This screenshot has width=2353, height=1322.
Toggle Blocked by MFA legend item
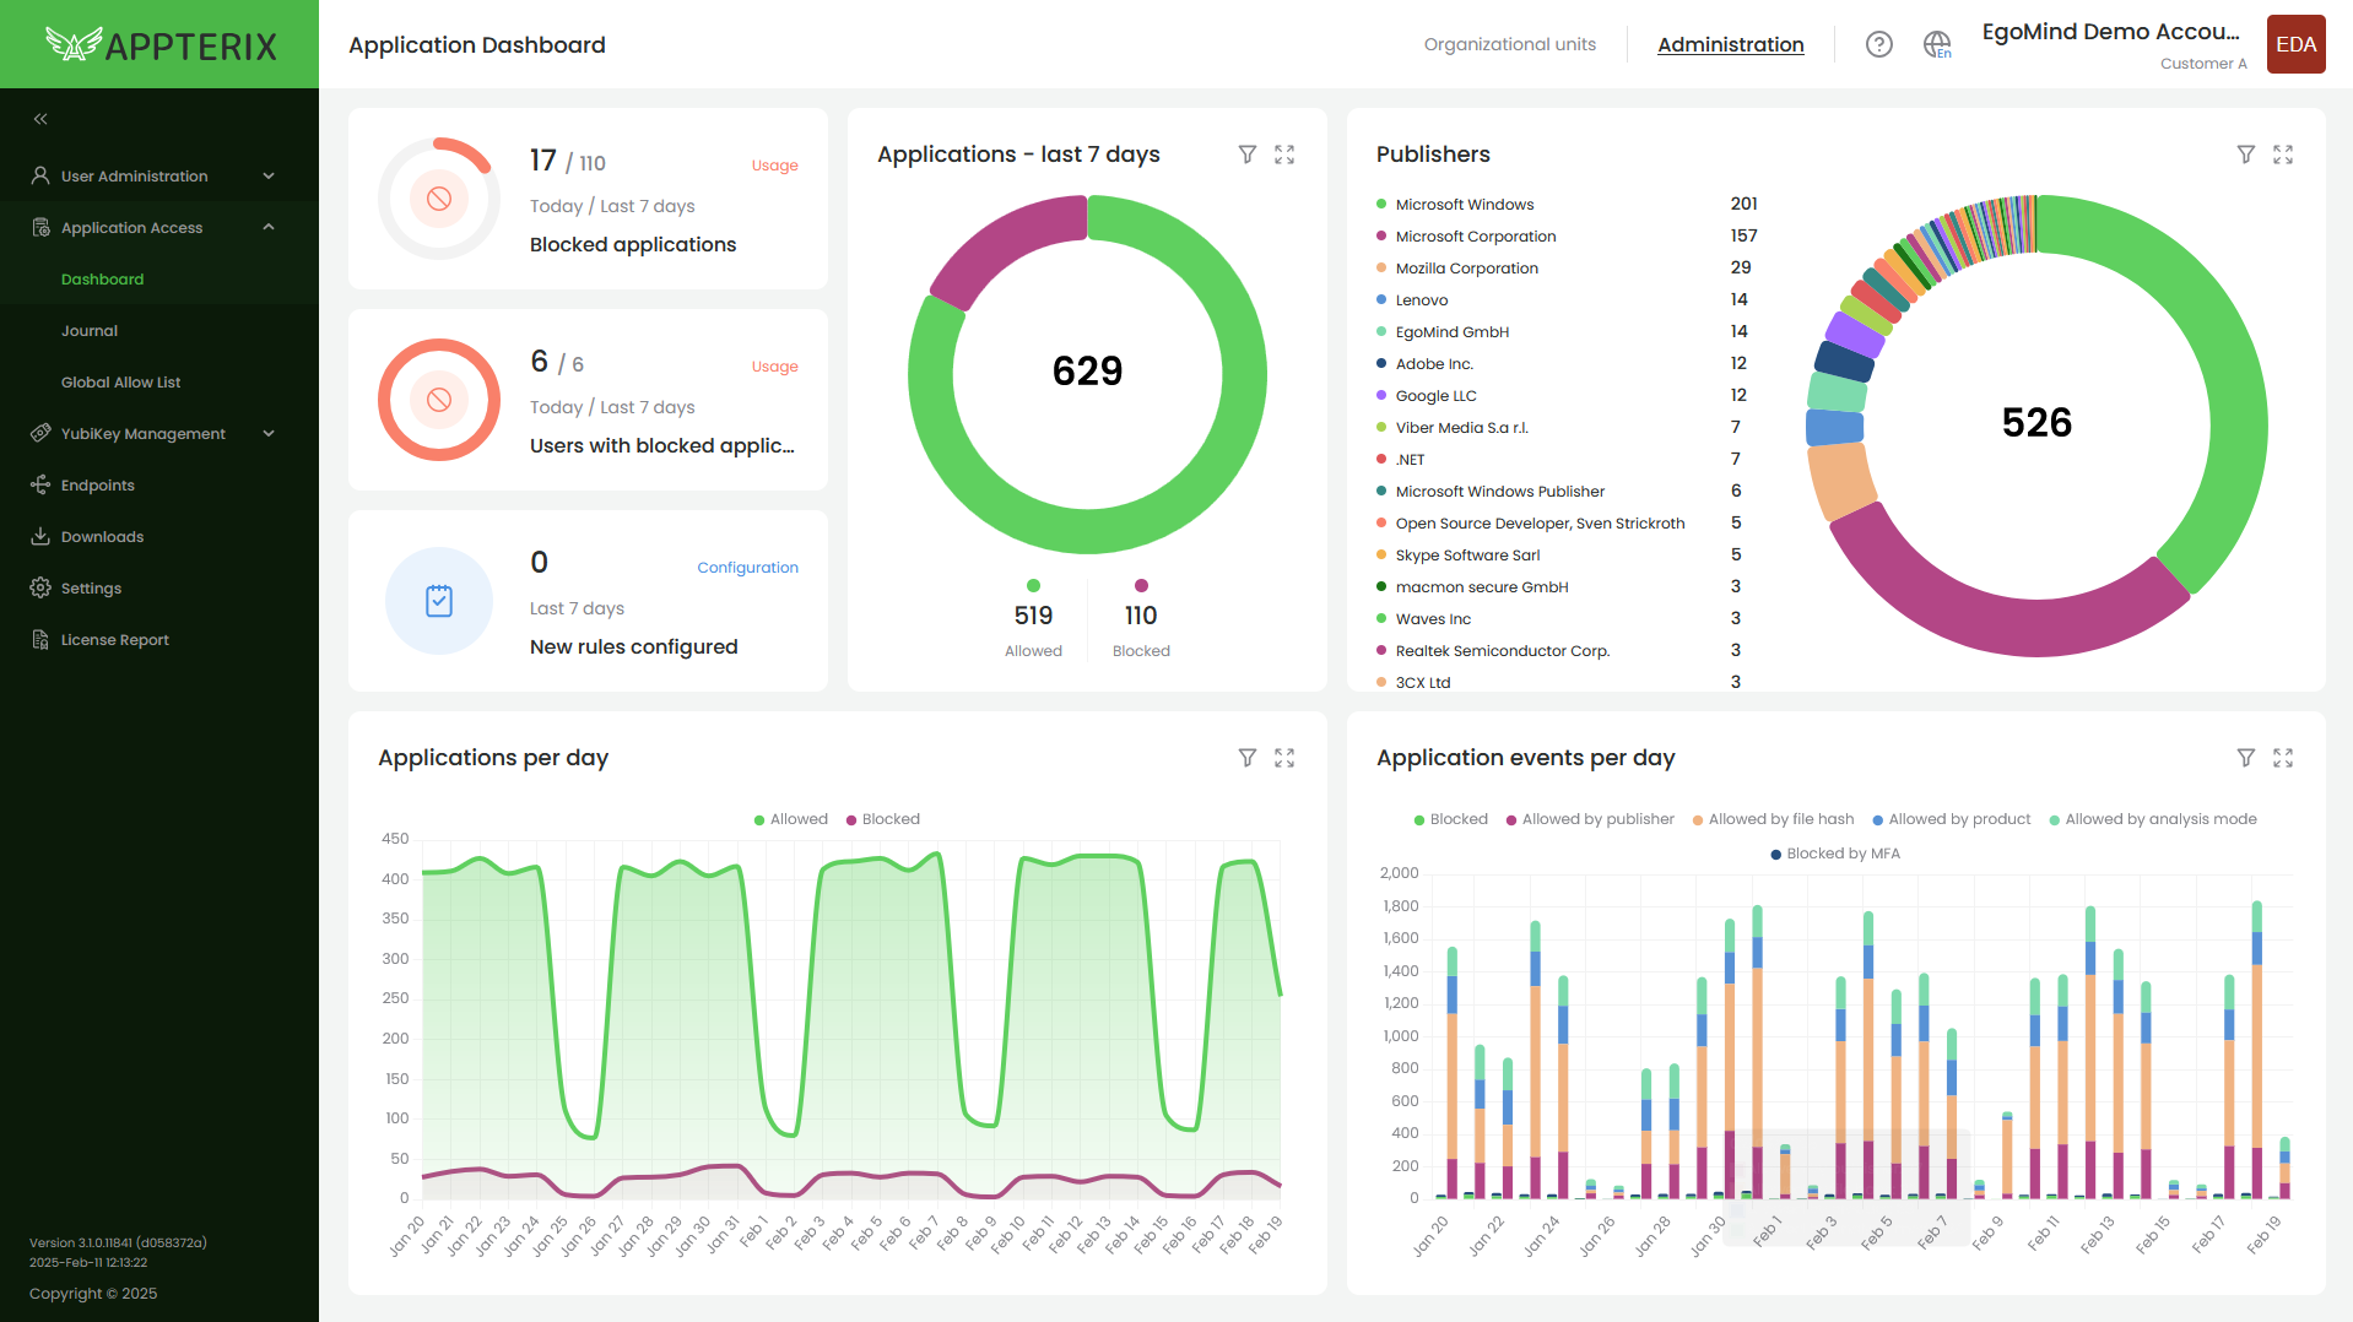(x=1834, y=853)
